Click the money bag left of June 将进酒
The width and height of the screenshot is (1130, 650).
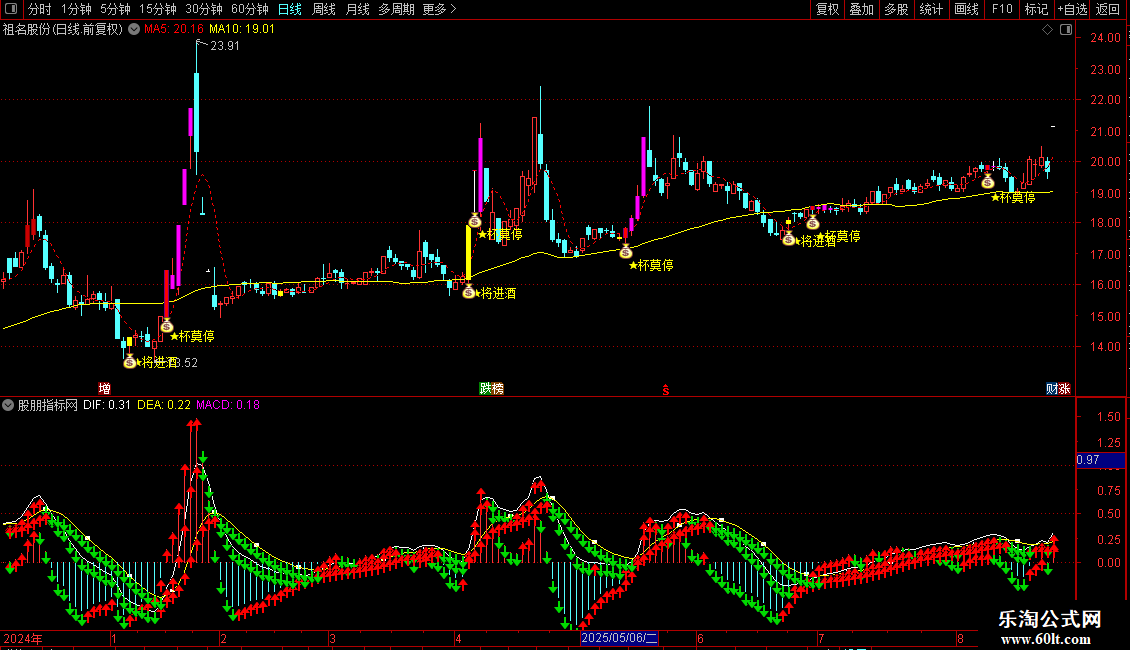(x=789, y=239)
